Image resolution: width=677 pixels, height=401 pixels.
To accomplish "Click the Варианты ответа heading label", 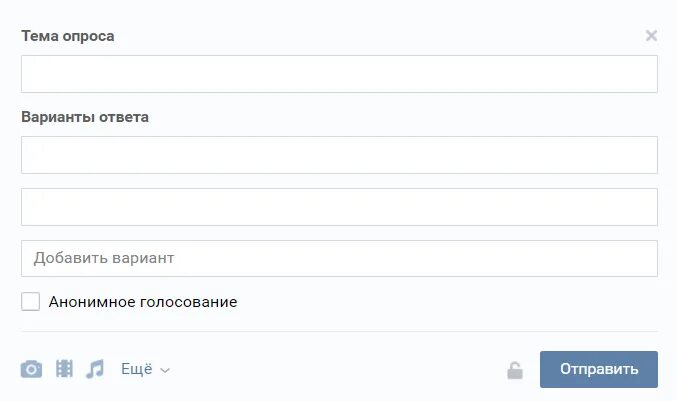I will 85,117.
